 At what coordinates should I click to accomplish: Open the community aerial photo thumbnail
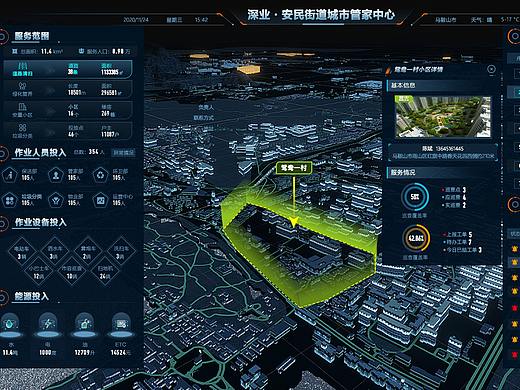(442, 116)
